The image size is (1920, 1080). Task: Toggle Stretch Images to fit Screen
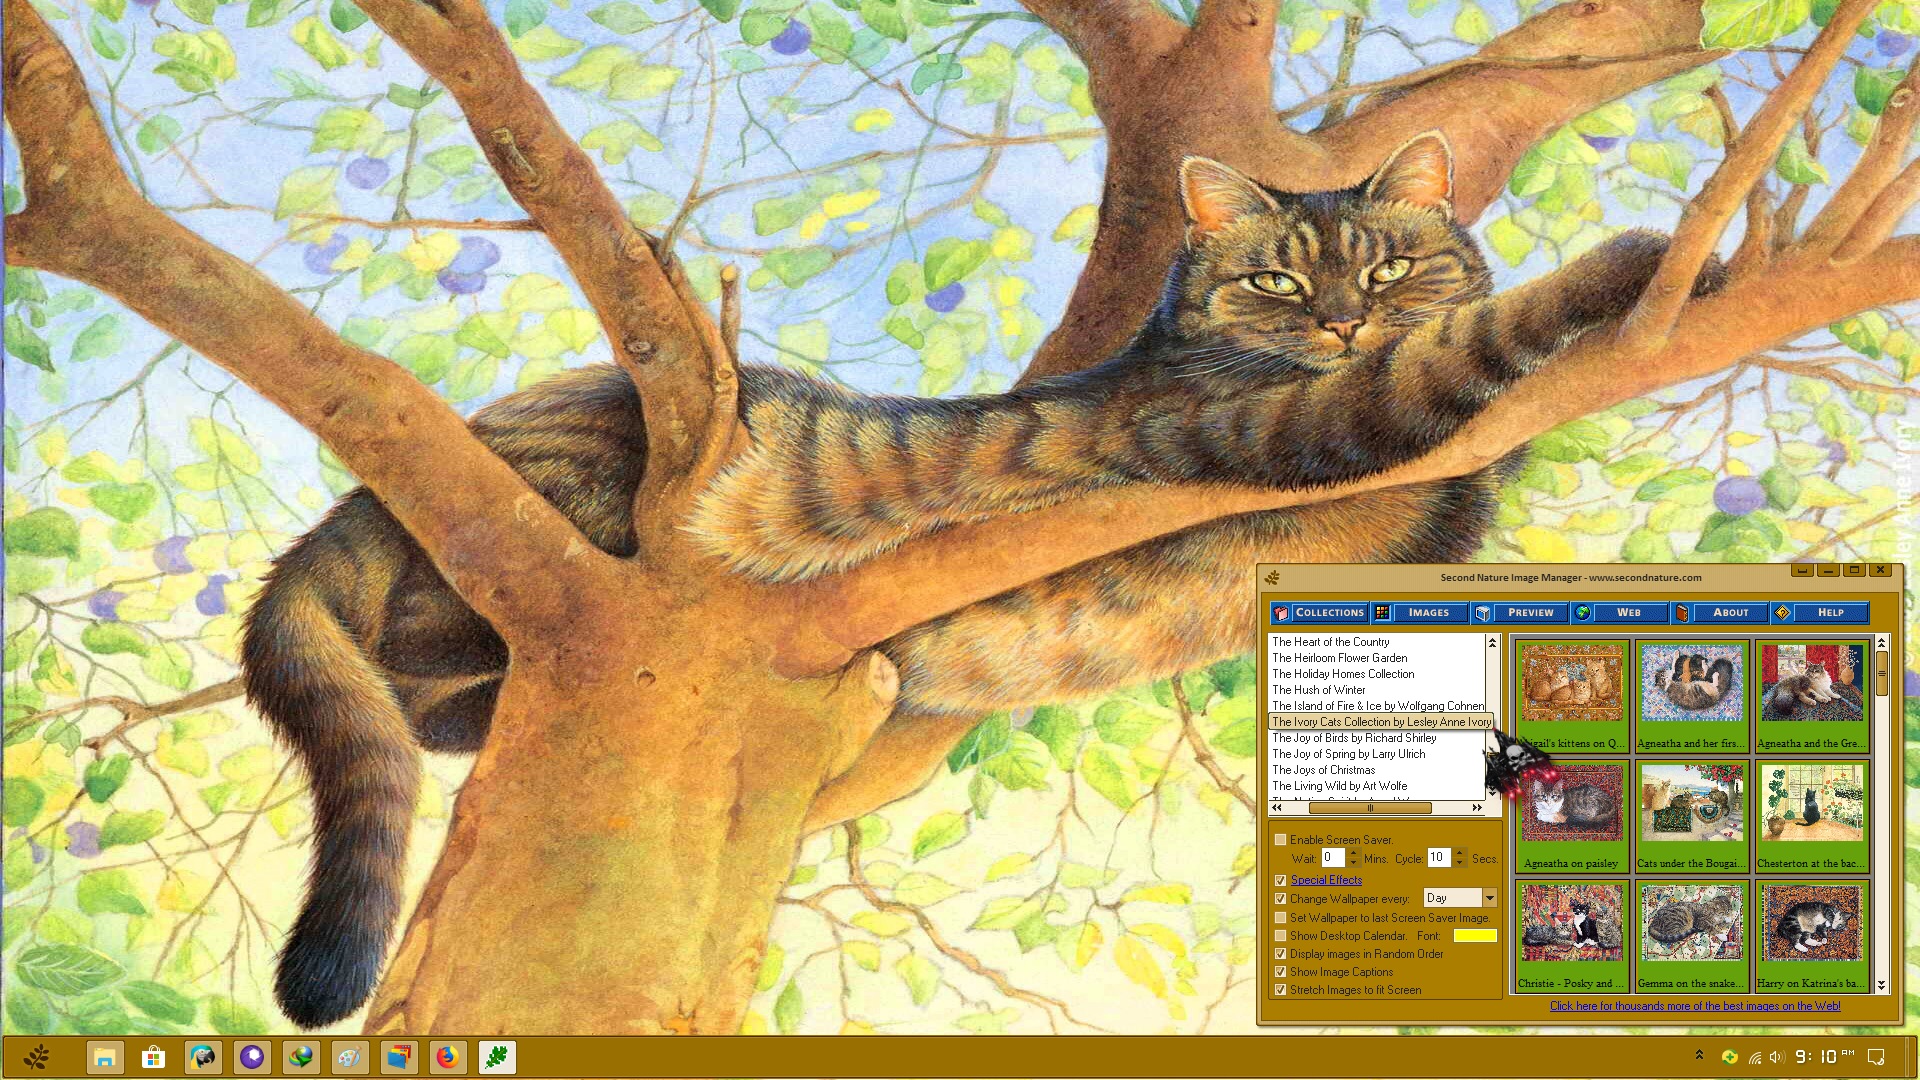coord(1280,990)
